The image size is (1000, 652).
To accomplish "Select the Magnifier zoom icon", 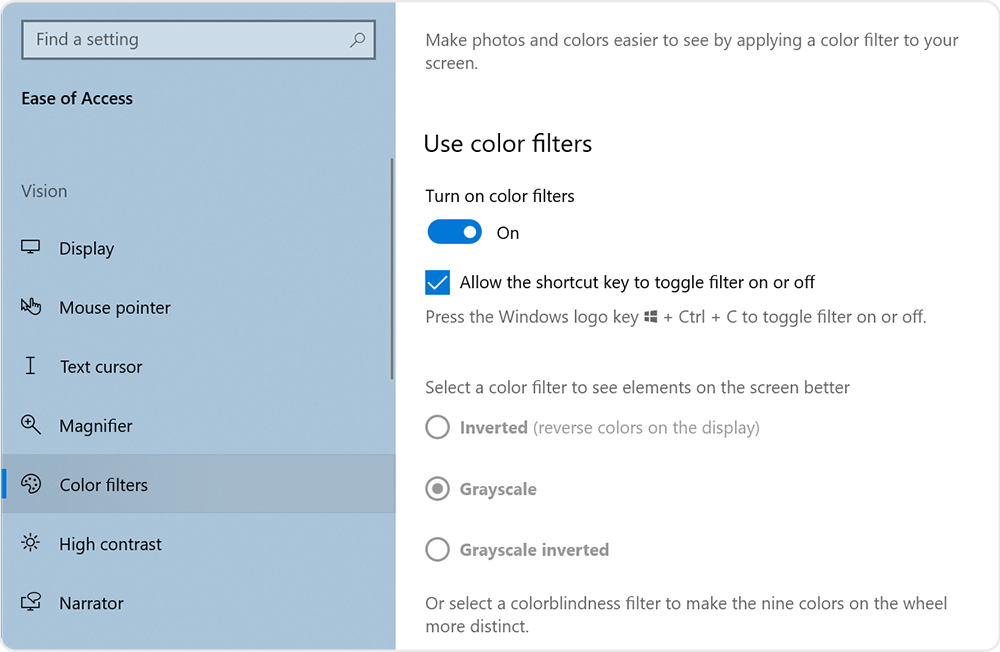I will (x=31, y=425).
